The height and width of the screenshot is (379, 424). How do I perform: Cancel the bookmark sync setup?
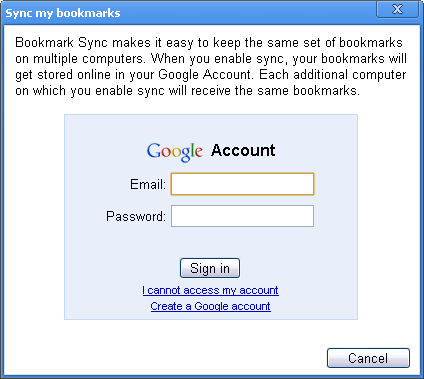(x=368, y=358)
